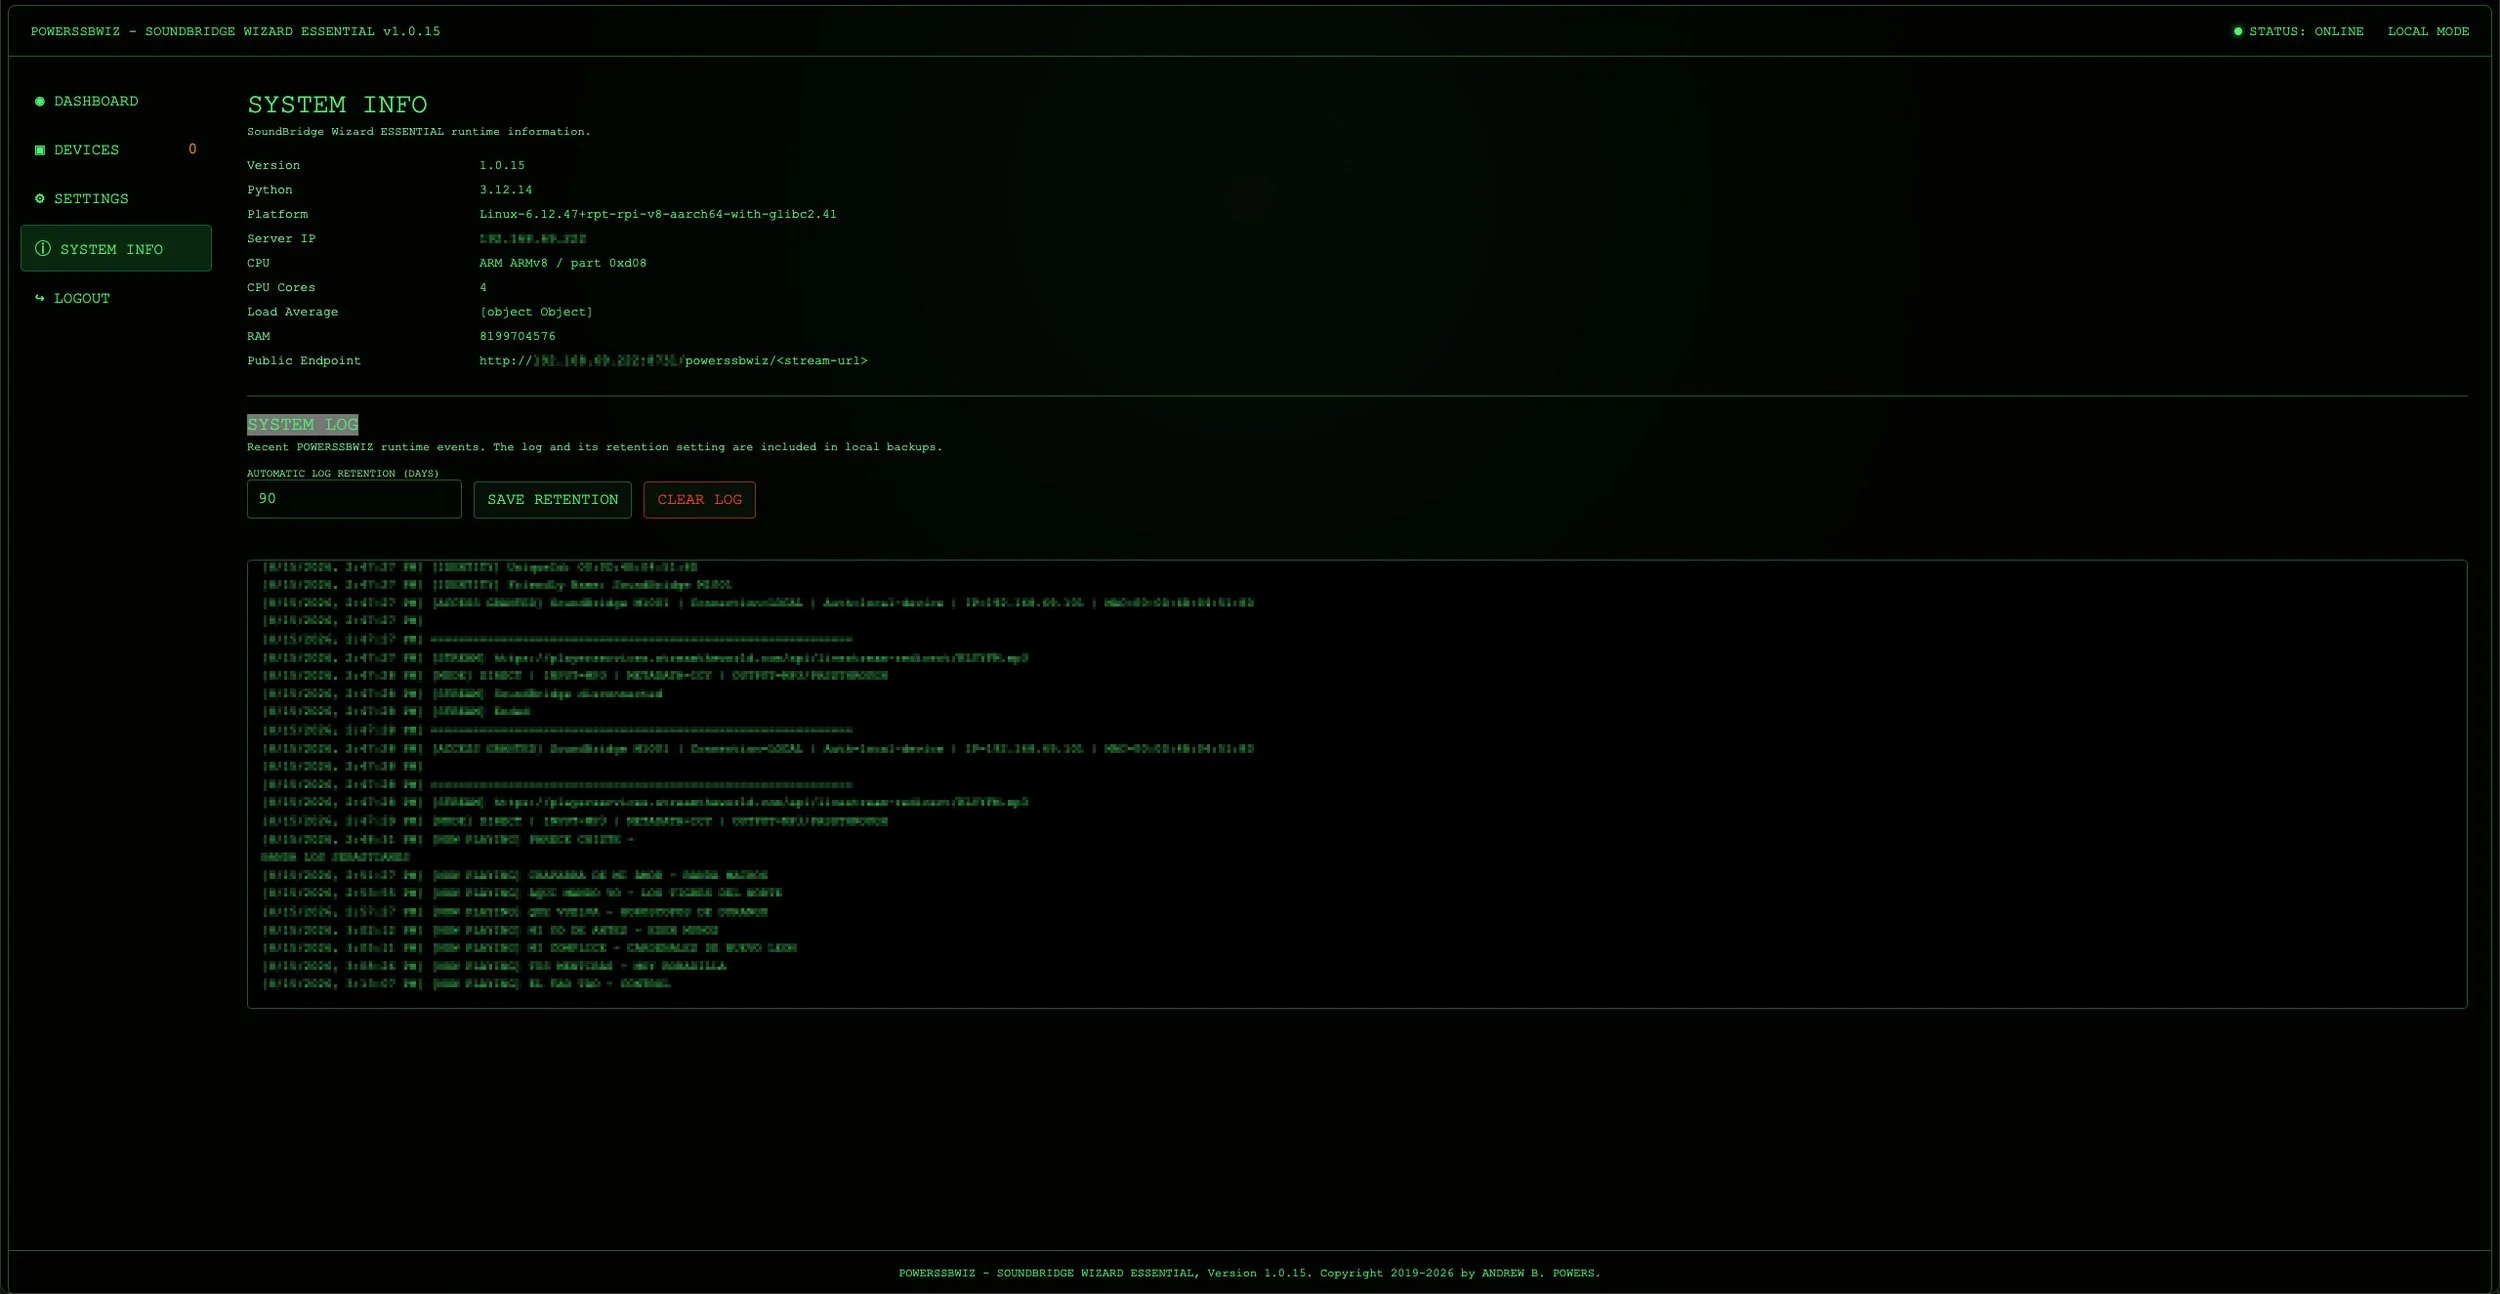2500x1294 pixels.
Task: Focus the log retention days field
Action: coord(354,499)
